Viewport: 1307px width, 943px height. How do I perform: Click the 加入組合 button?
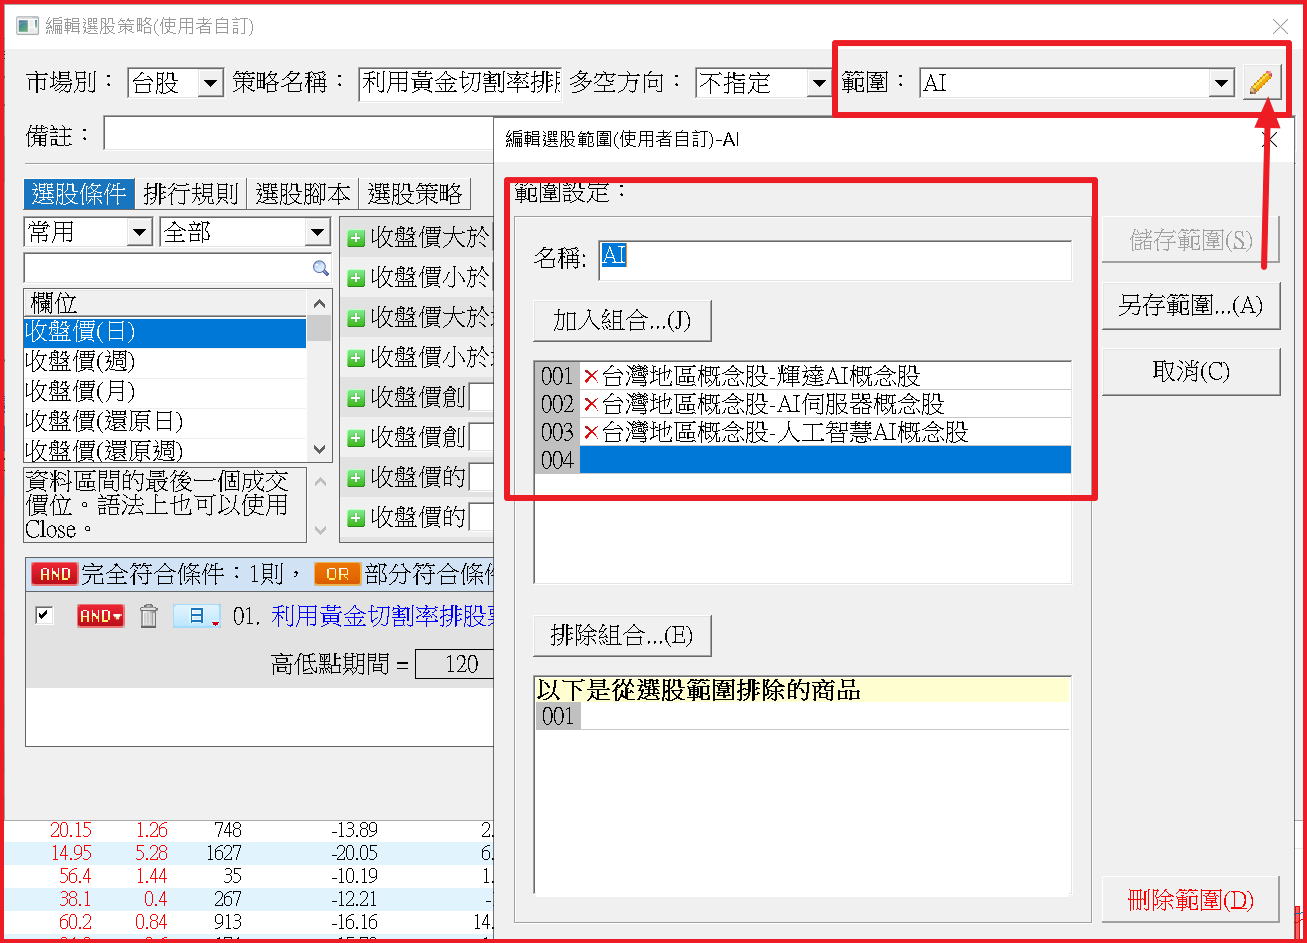621,320
